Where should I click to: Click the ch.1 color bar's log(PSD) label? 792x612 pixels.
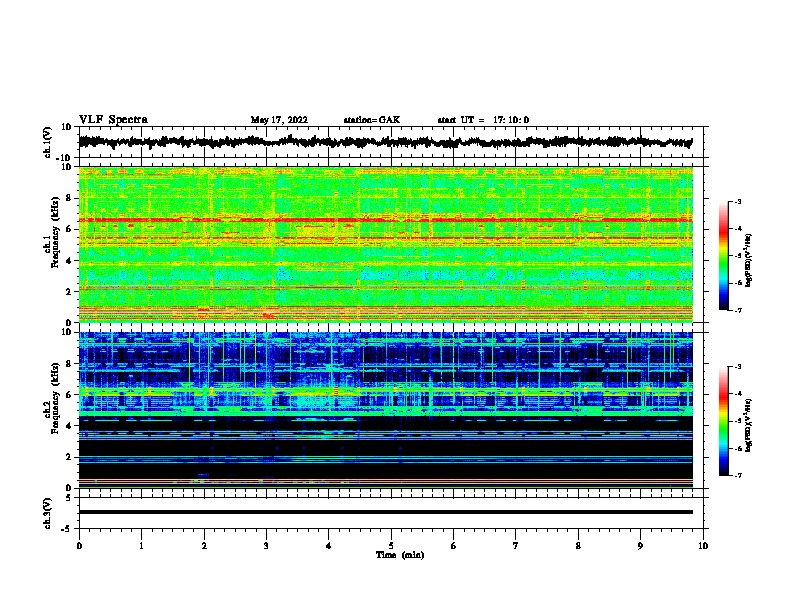(749, 260)
